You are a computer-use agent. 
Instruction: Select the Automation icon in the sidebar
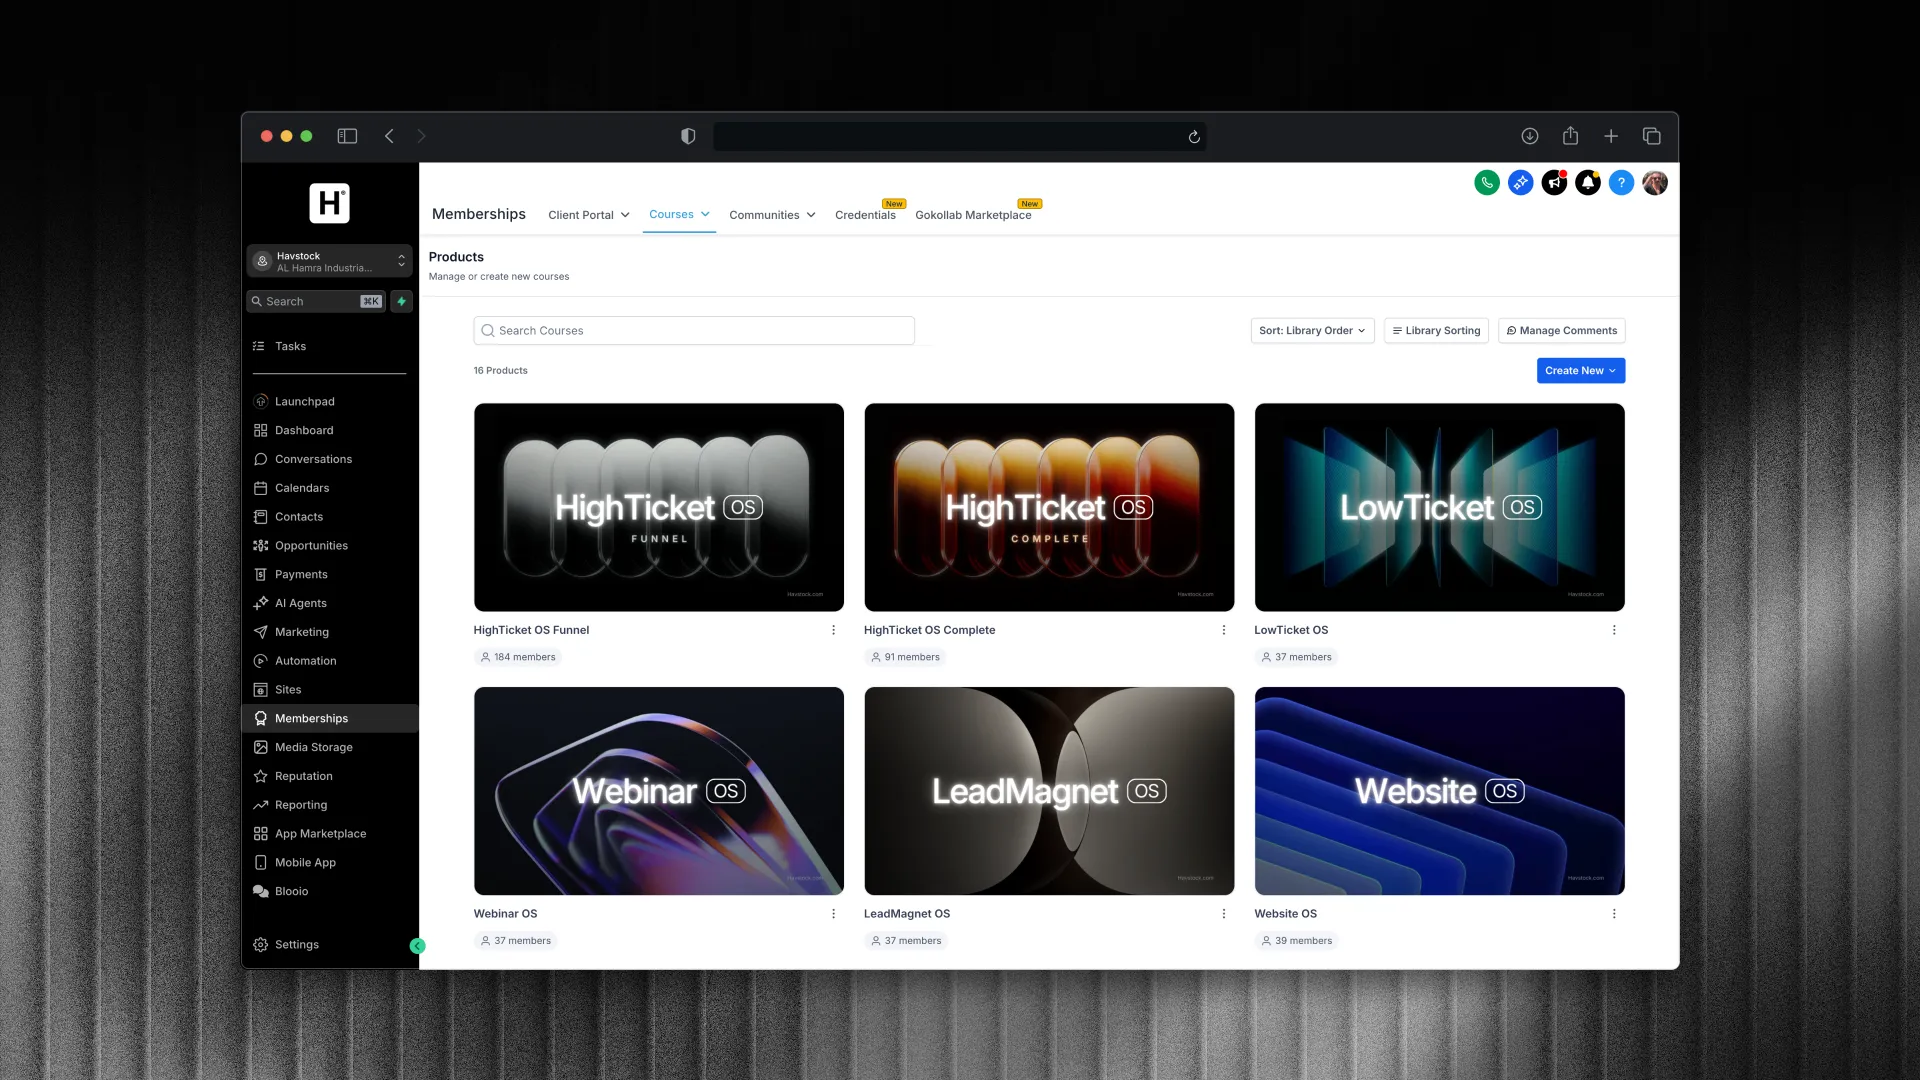pos(260,660)
